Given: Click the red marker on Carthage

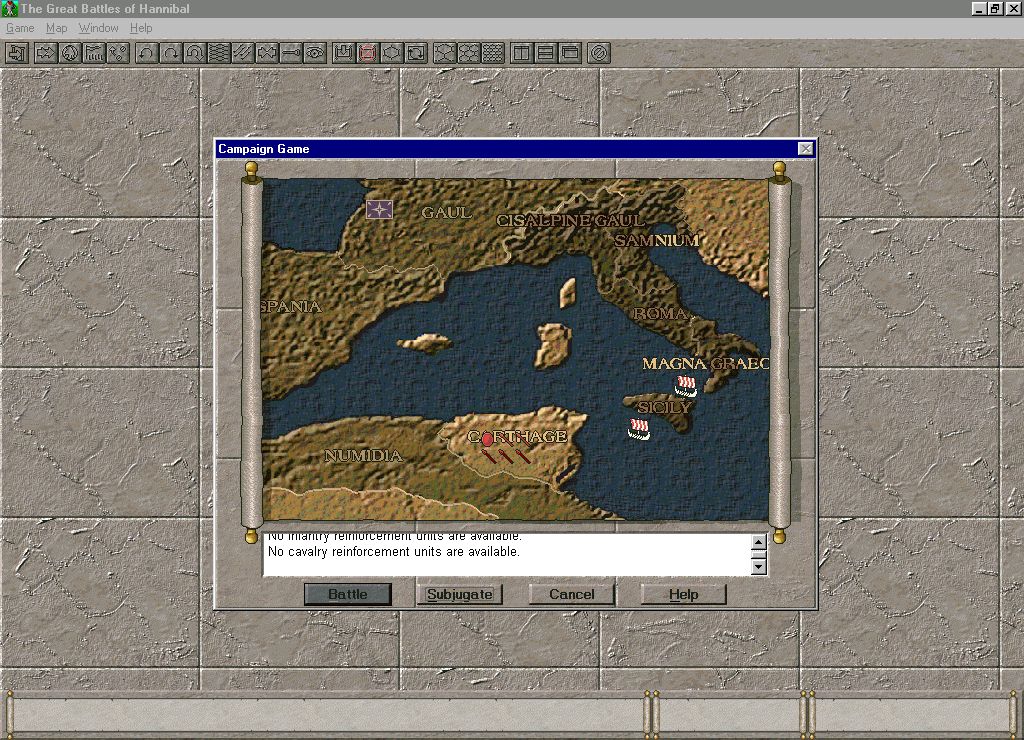Looking at the screenshot, I should (x=487, y=440).
